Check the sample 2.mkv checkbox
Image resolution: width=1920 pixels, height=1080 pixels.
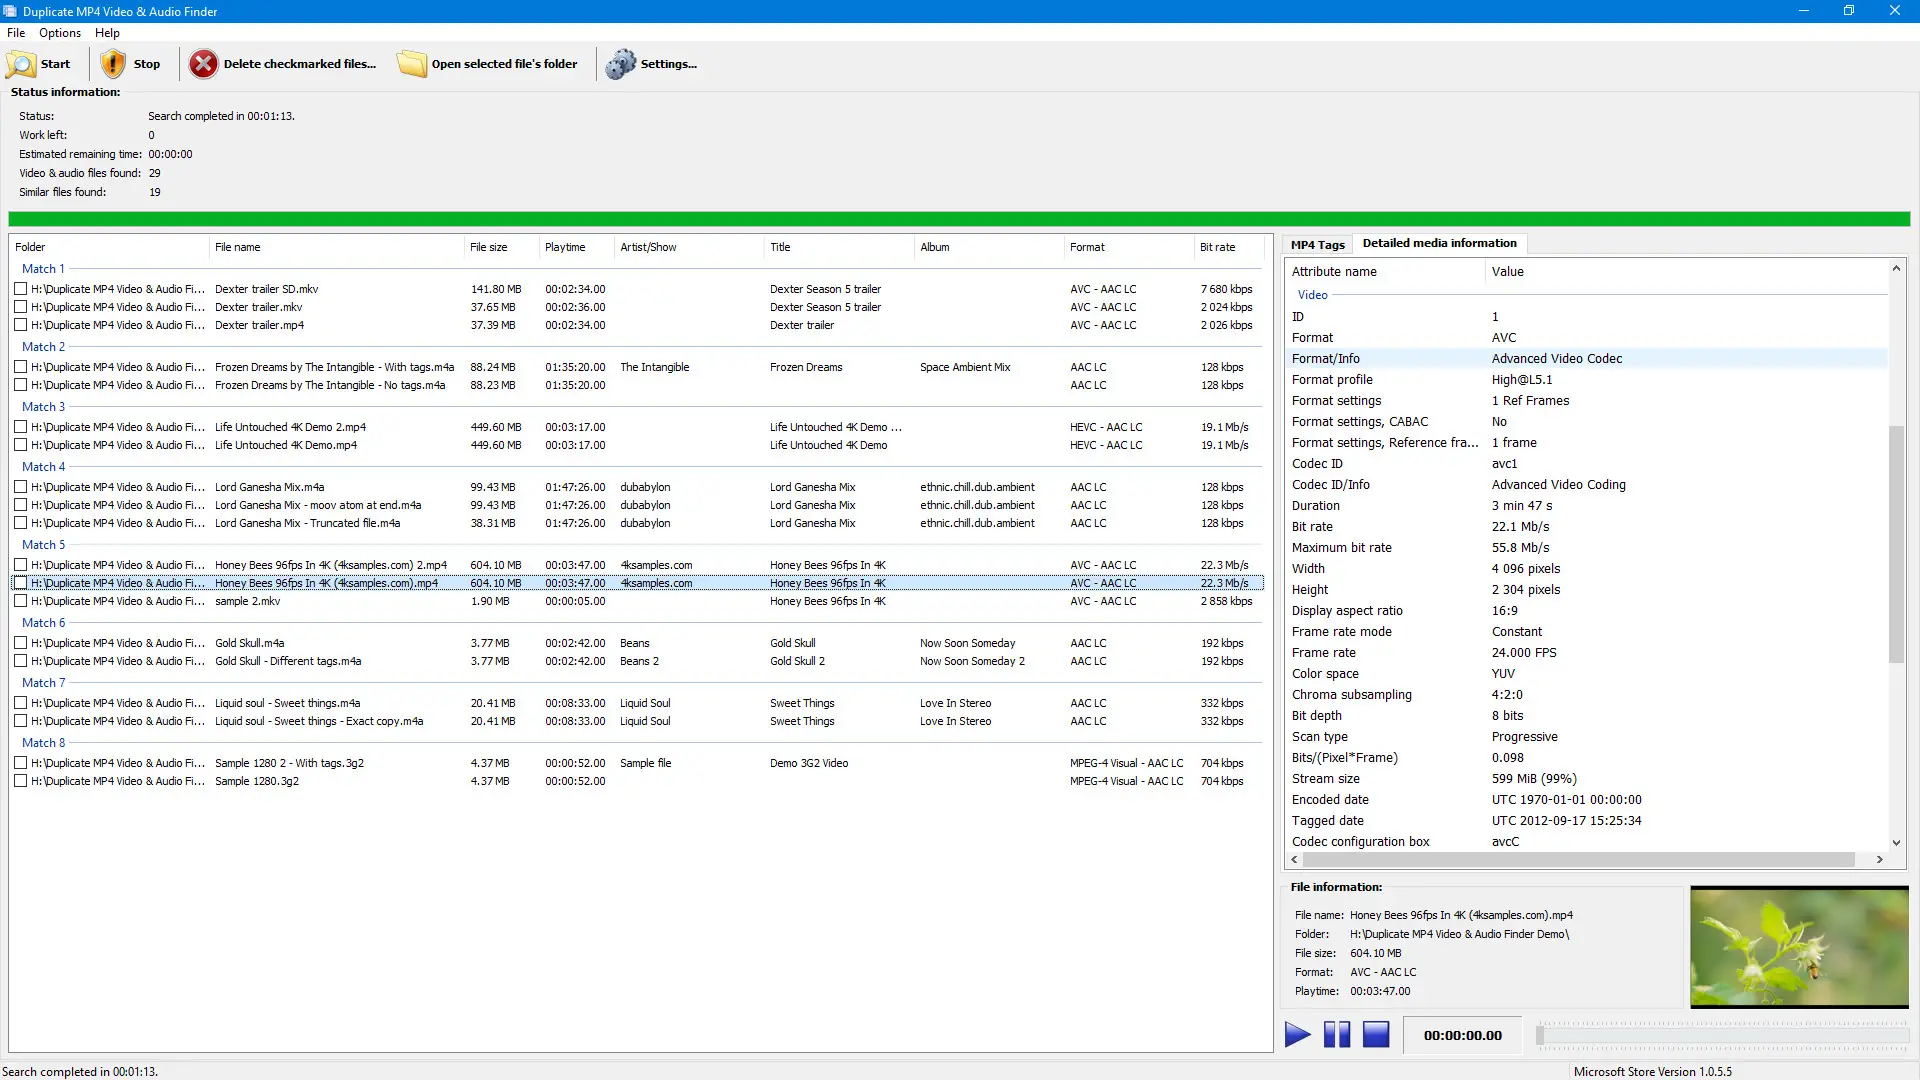tap(20, 601)
